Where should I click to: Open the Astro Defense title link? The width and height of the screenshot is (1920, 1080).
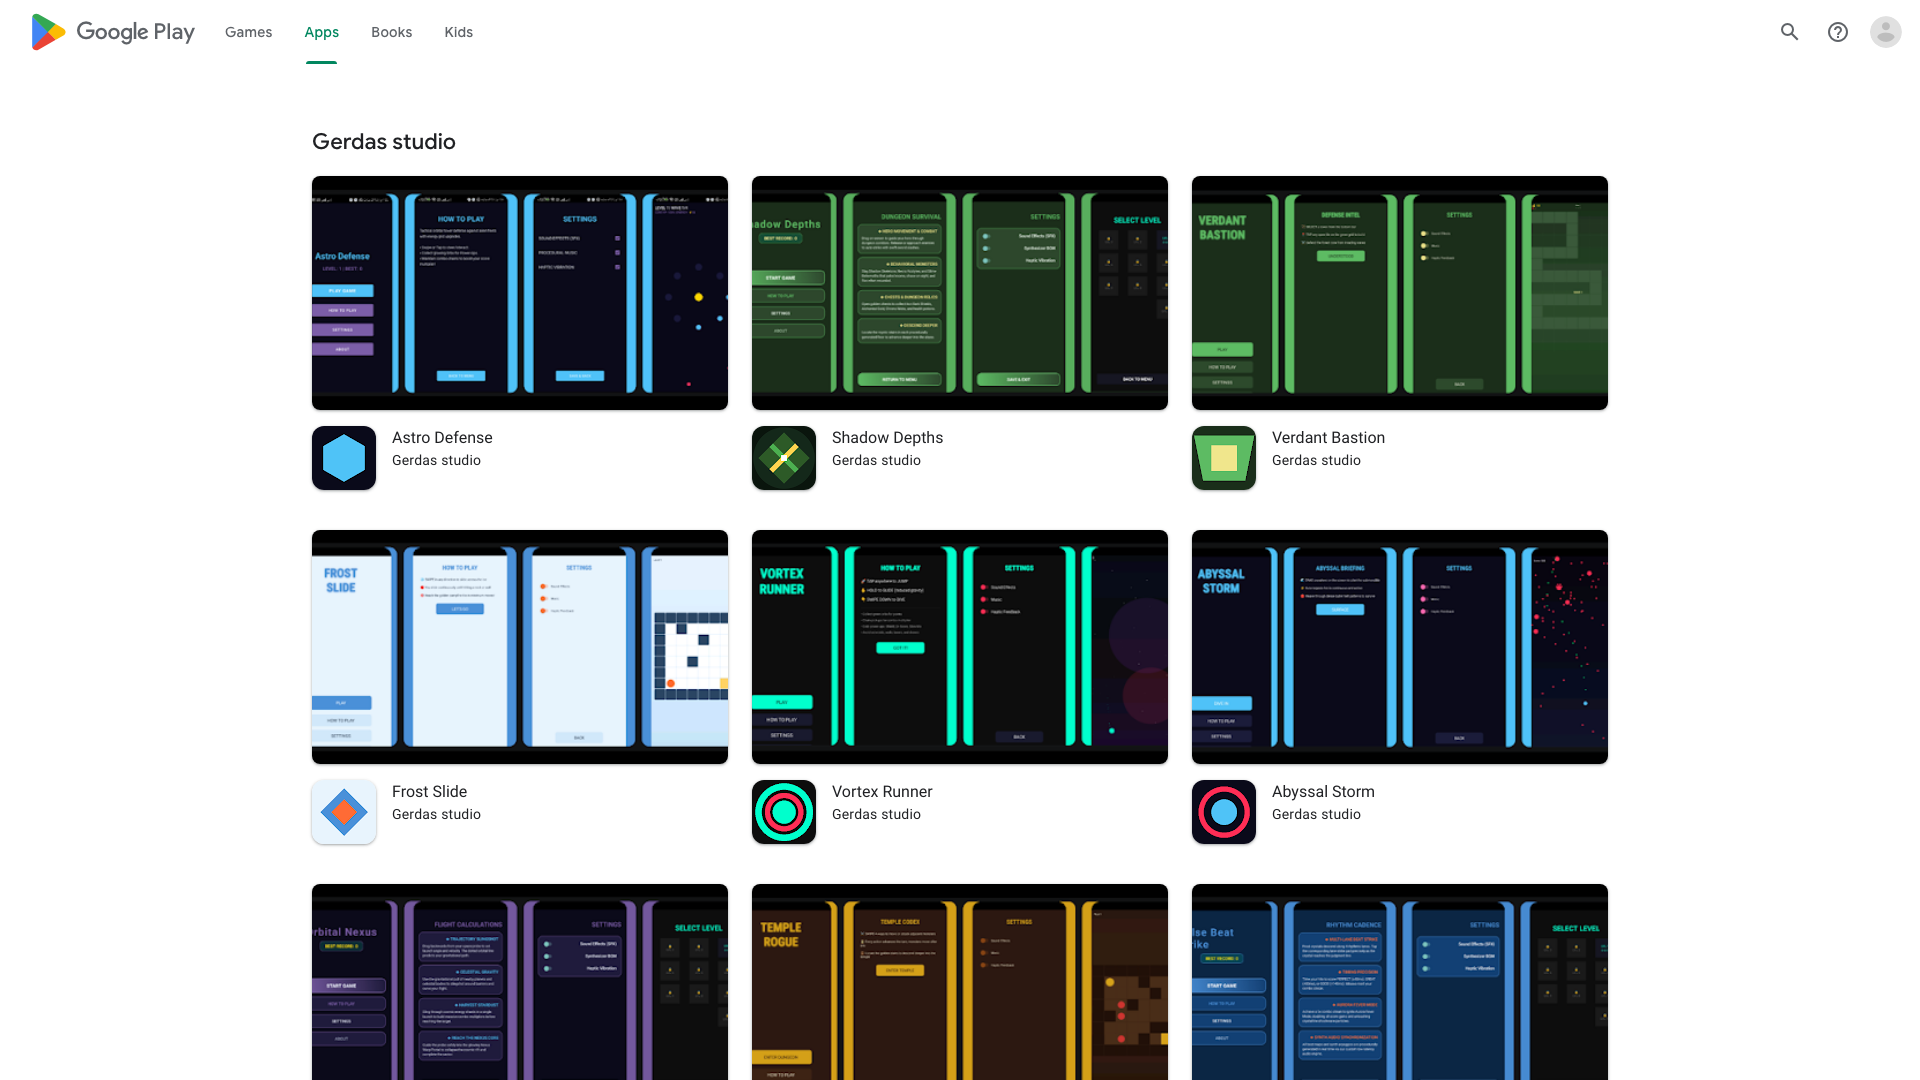442,438
